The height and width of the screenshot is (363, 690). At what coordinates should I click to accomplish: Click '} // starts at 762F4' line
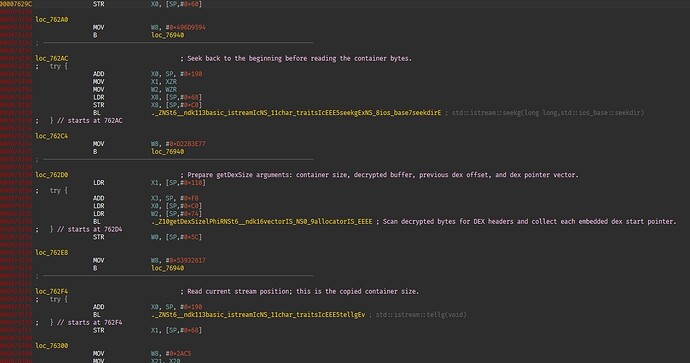[x=86, y=323]
